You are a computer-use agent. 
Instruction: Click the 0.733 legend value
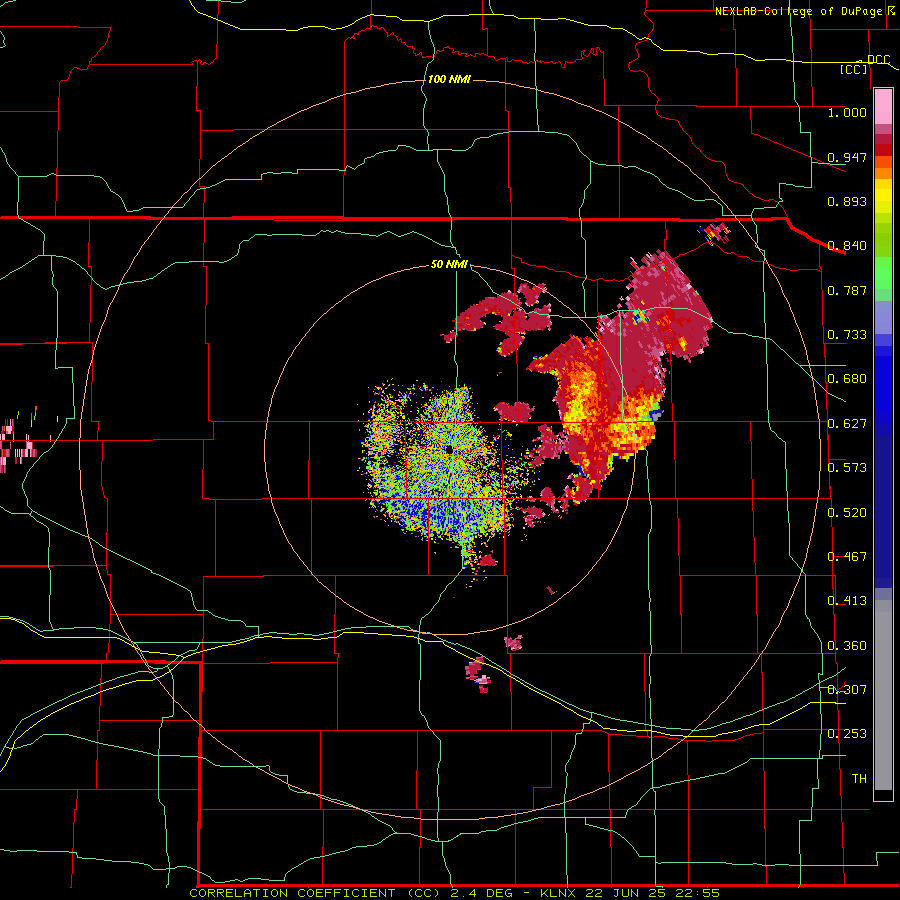pyautogui.click(x=847, y=335)
